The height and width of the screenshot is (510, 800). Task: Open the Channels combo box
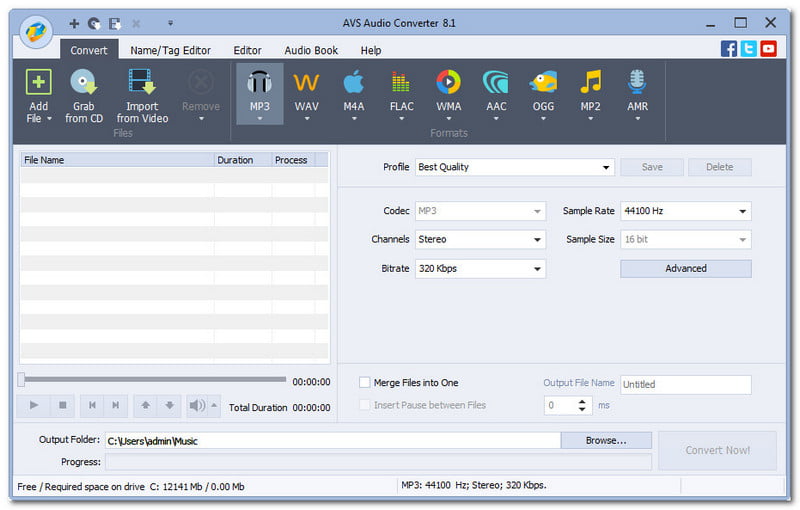(x=480, y=240)
